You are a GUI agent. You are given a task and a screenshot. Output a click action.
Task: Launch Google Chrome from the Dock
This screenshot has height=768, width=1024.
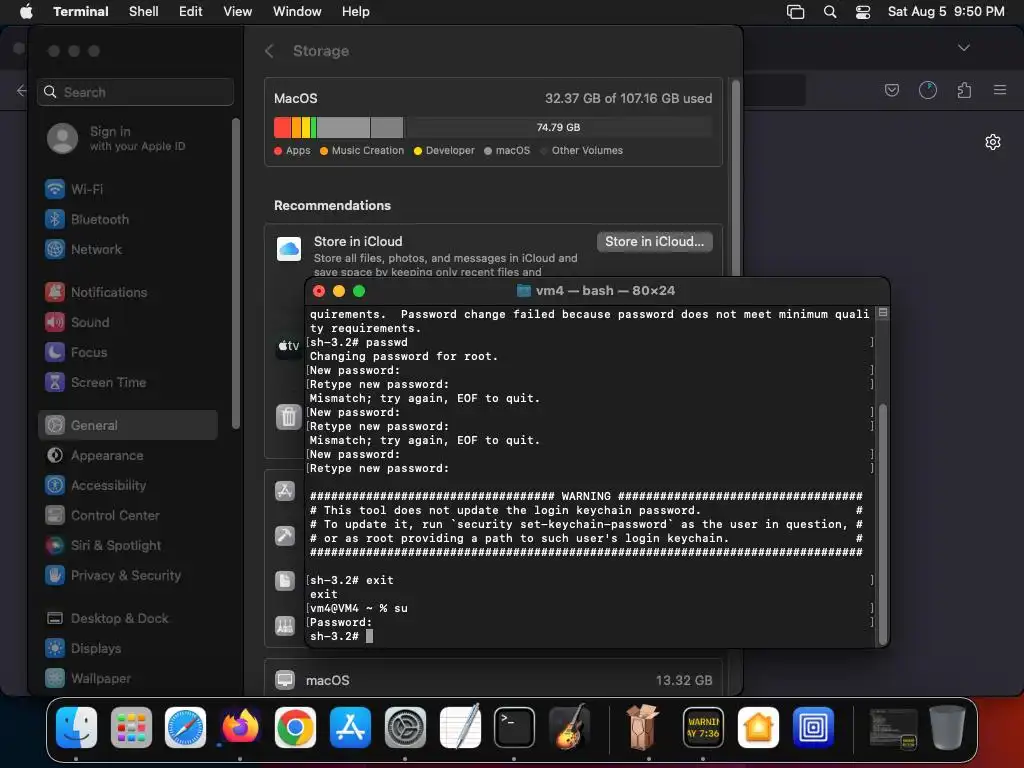[295, 728]
